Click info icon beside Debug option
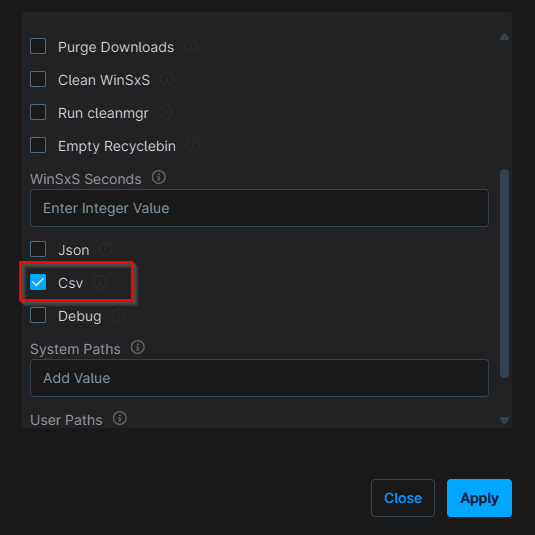Viewport: 535px width, 535px height. tap(119, 315)
